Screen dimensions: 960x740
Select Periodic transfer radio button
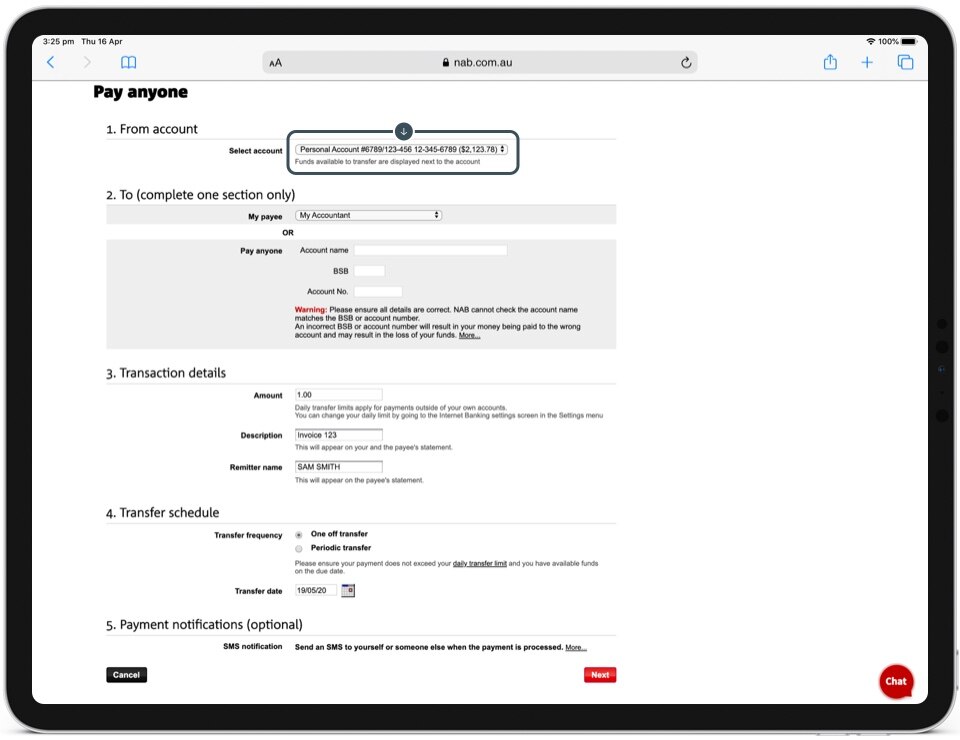[x=299, y=549]
